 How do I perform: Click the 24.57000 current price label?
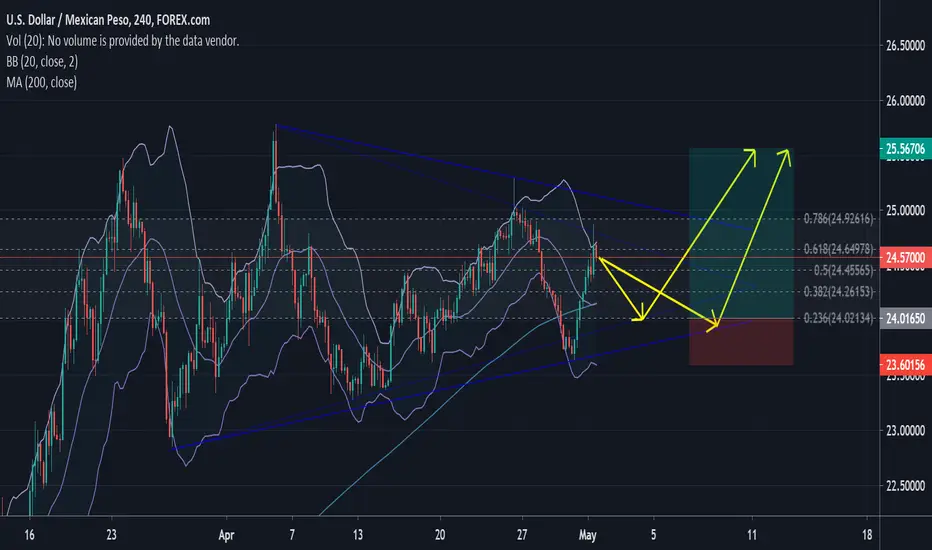905,258
